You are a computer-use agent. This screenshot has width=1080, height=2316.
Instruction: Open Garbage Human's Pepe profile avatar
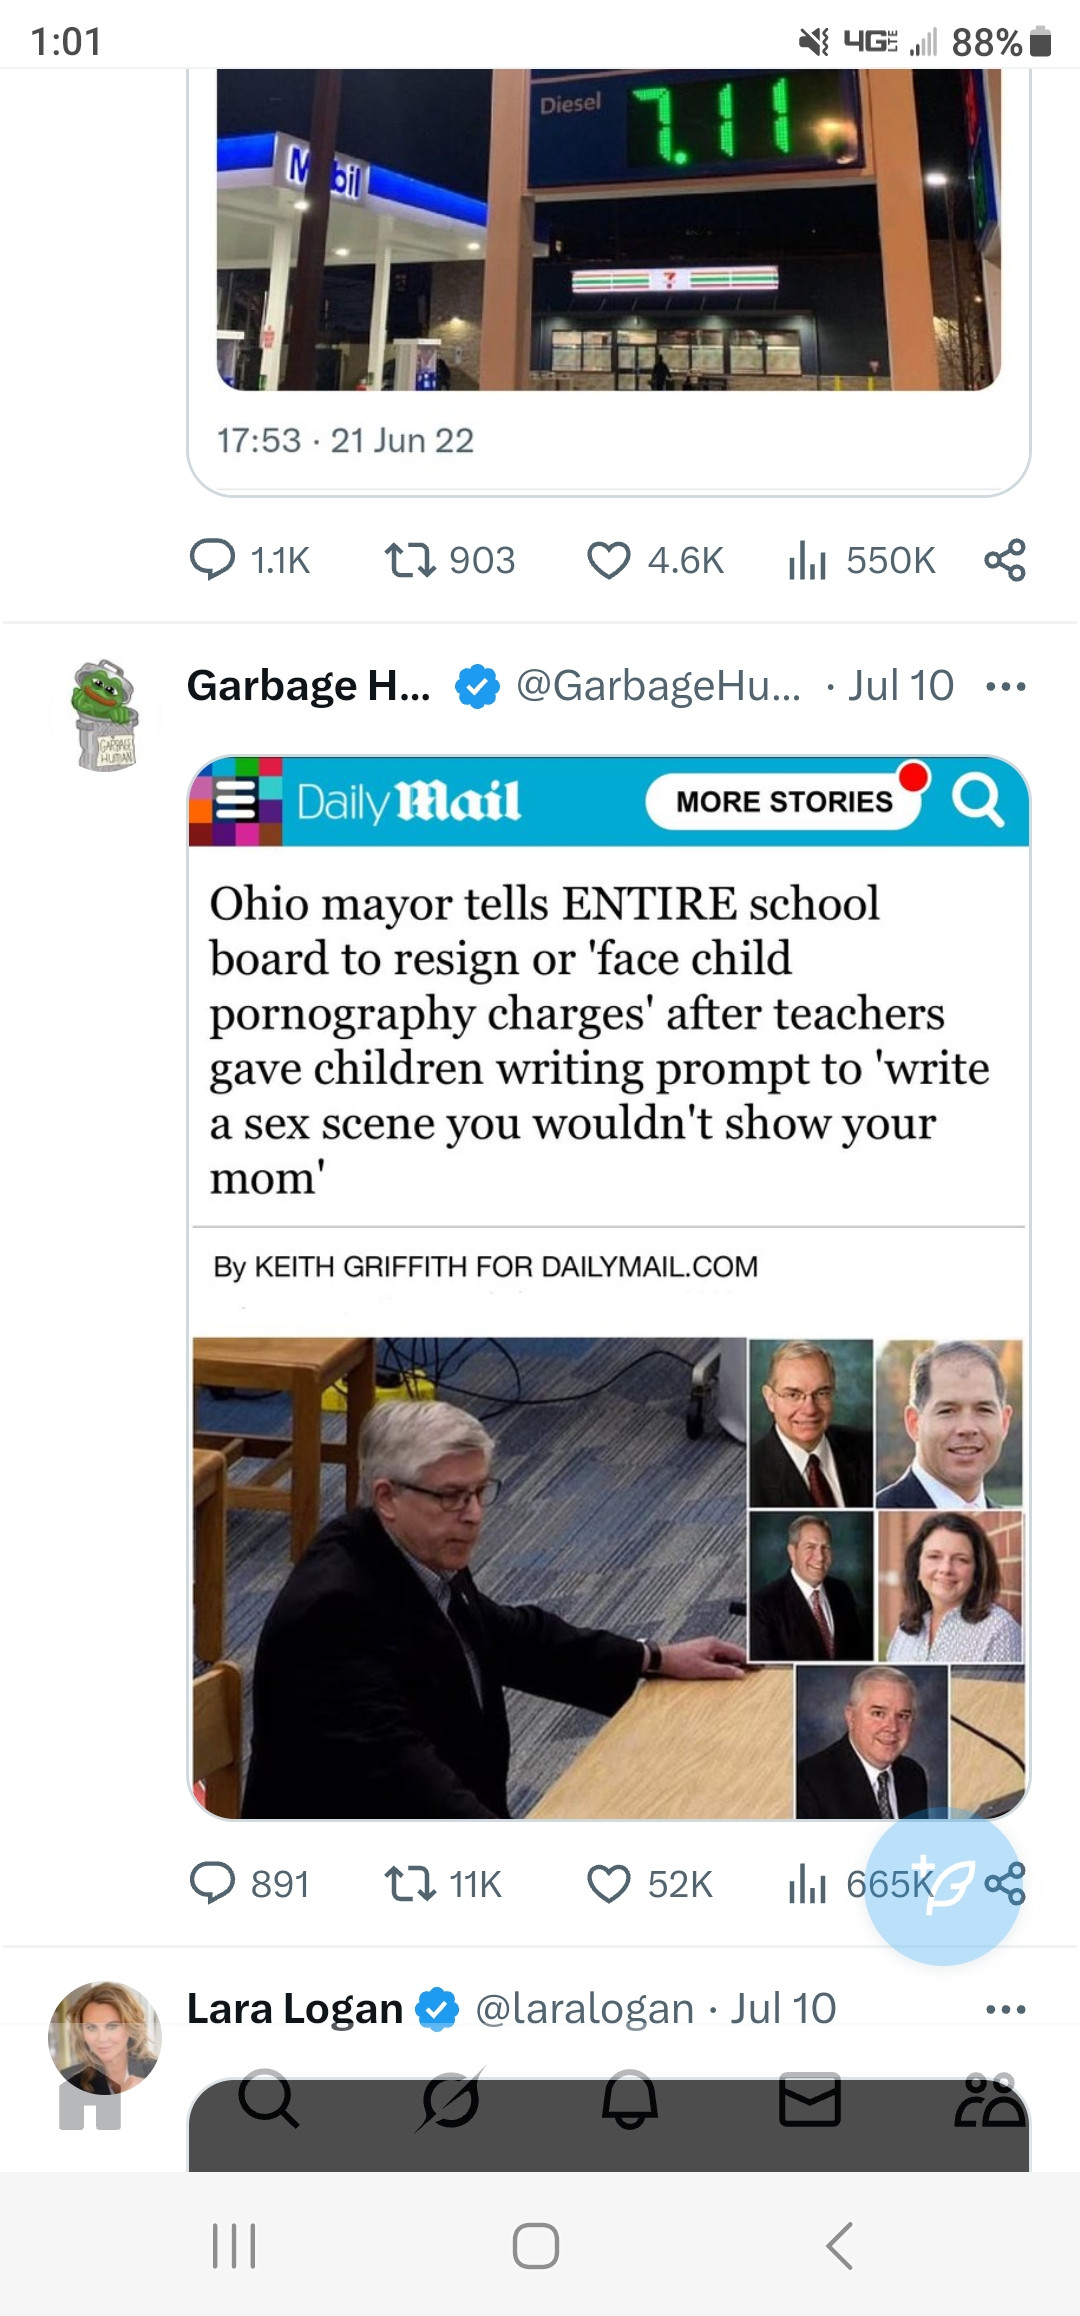point(106,715)
